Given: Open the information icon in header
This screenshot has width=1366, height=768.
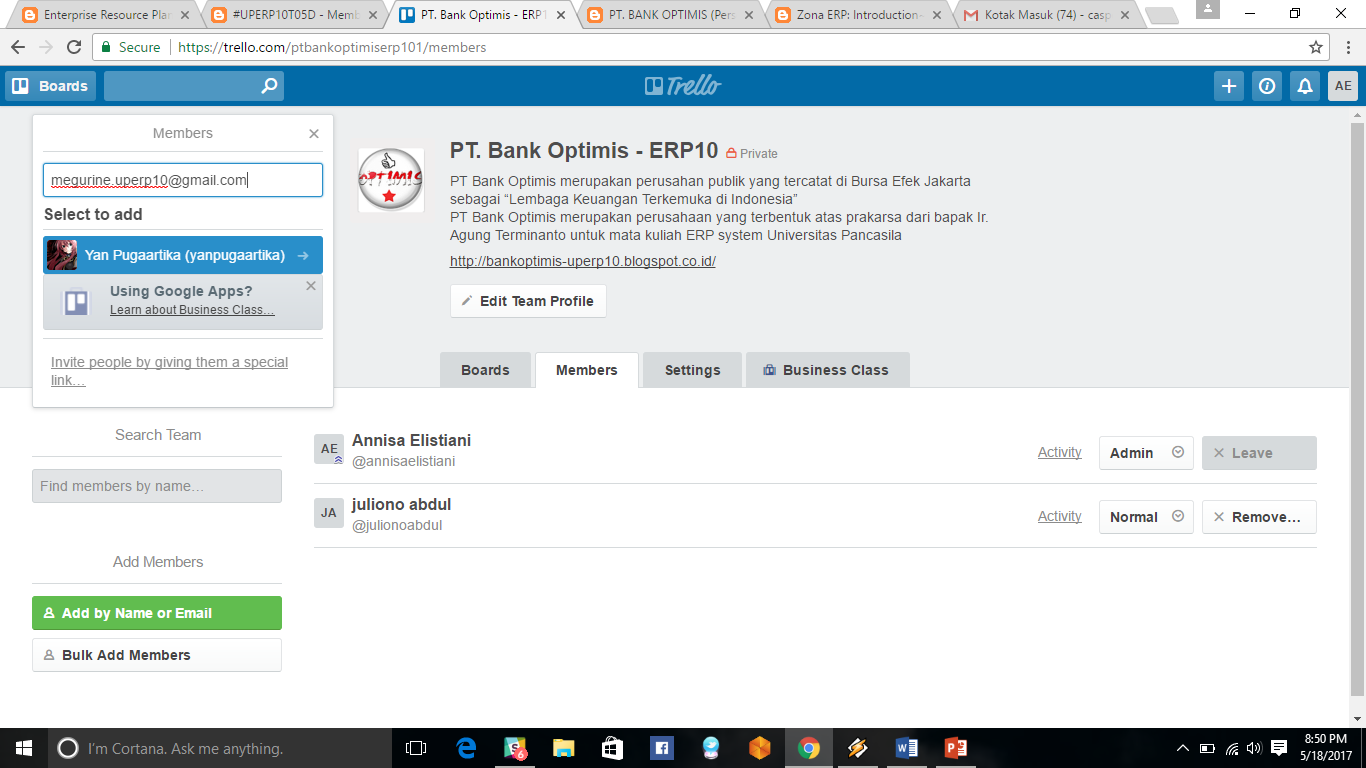Looking at the screenshot, I should coord(1267,86).
